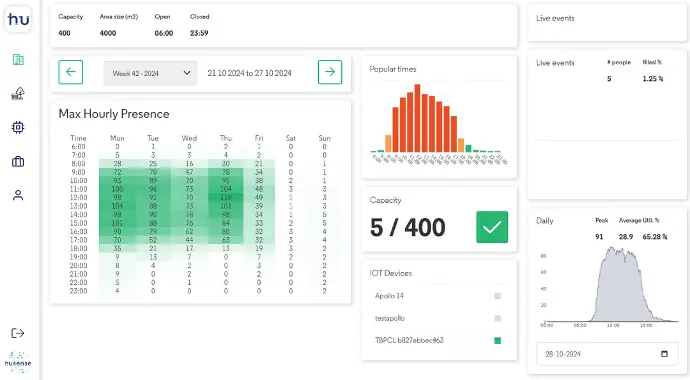Click the 5 / 400 capacity value

point(407,227)
